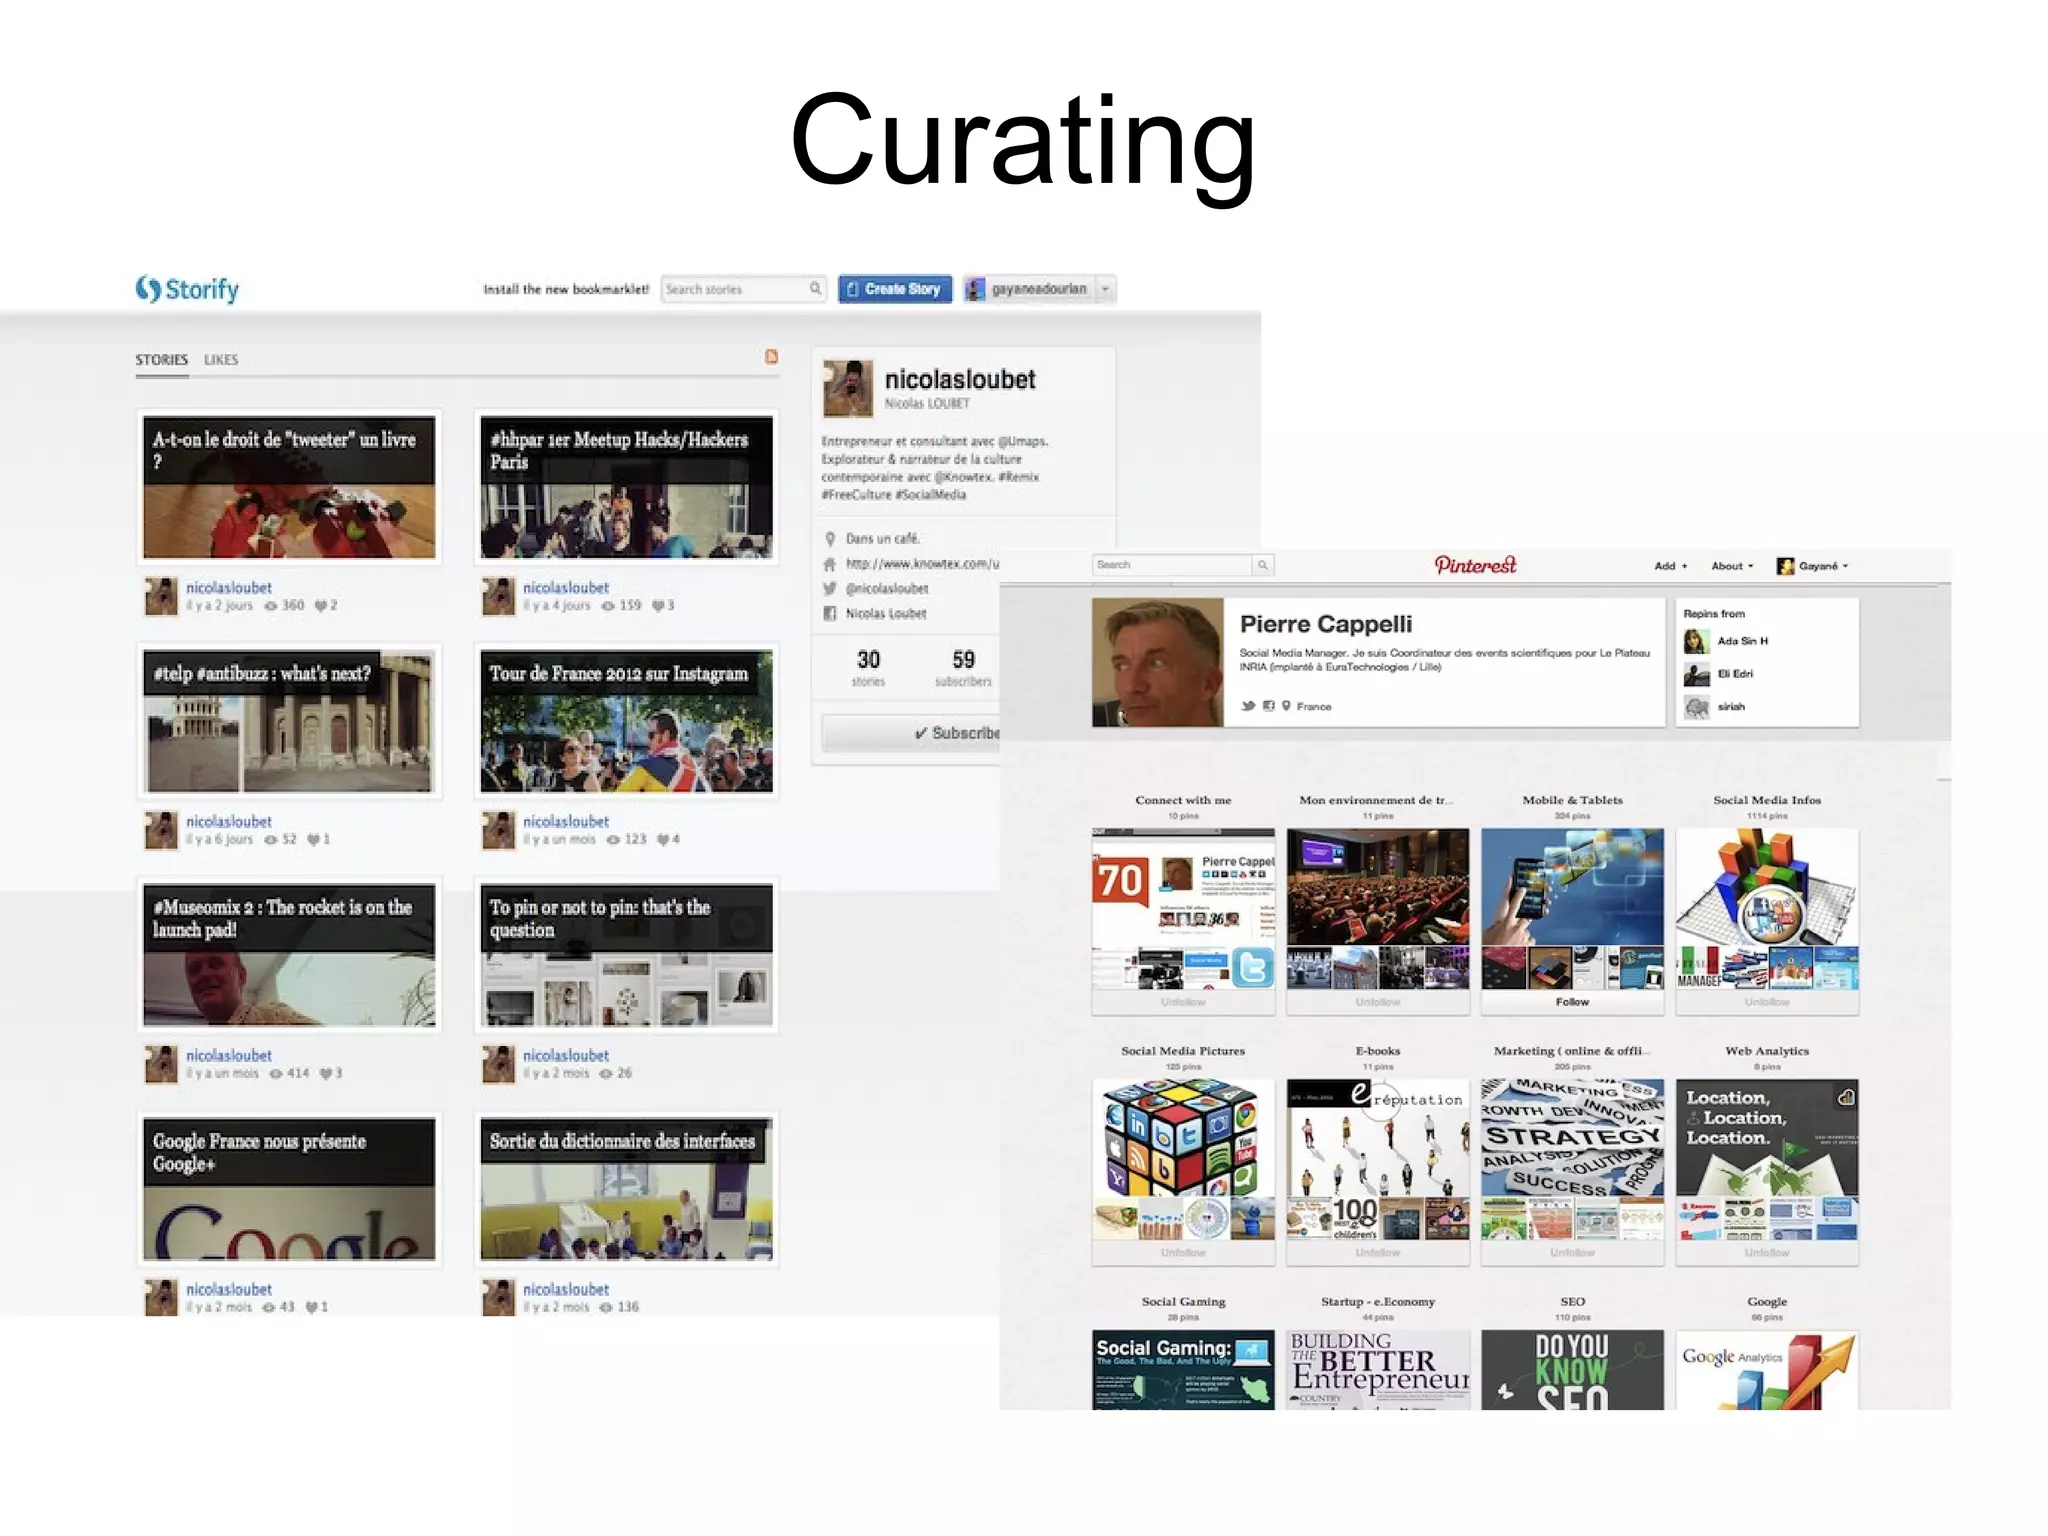Image resolution: width=2048 pixels, height=1536 pixels.
Task: Open Pierre Cappelli profile photo
Action: click(1158, 662)
